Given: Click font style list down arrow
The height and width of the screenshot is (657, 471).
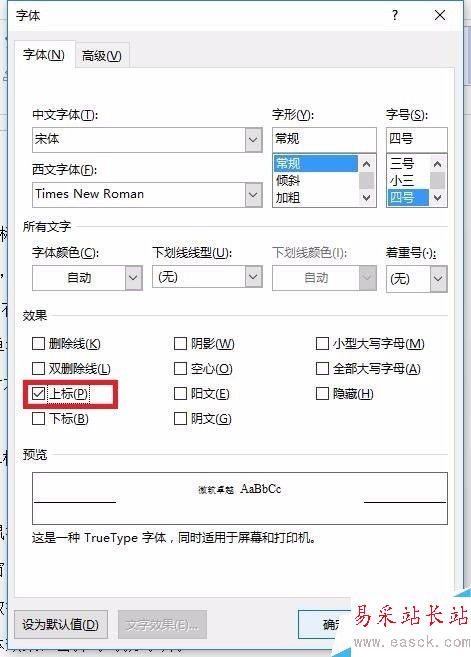Looking at the screenshot, I should pos(366,197).
